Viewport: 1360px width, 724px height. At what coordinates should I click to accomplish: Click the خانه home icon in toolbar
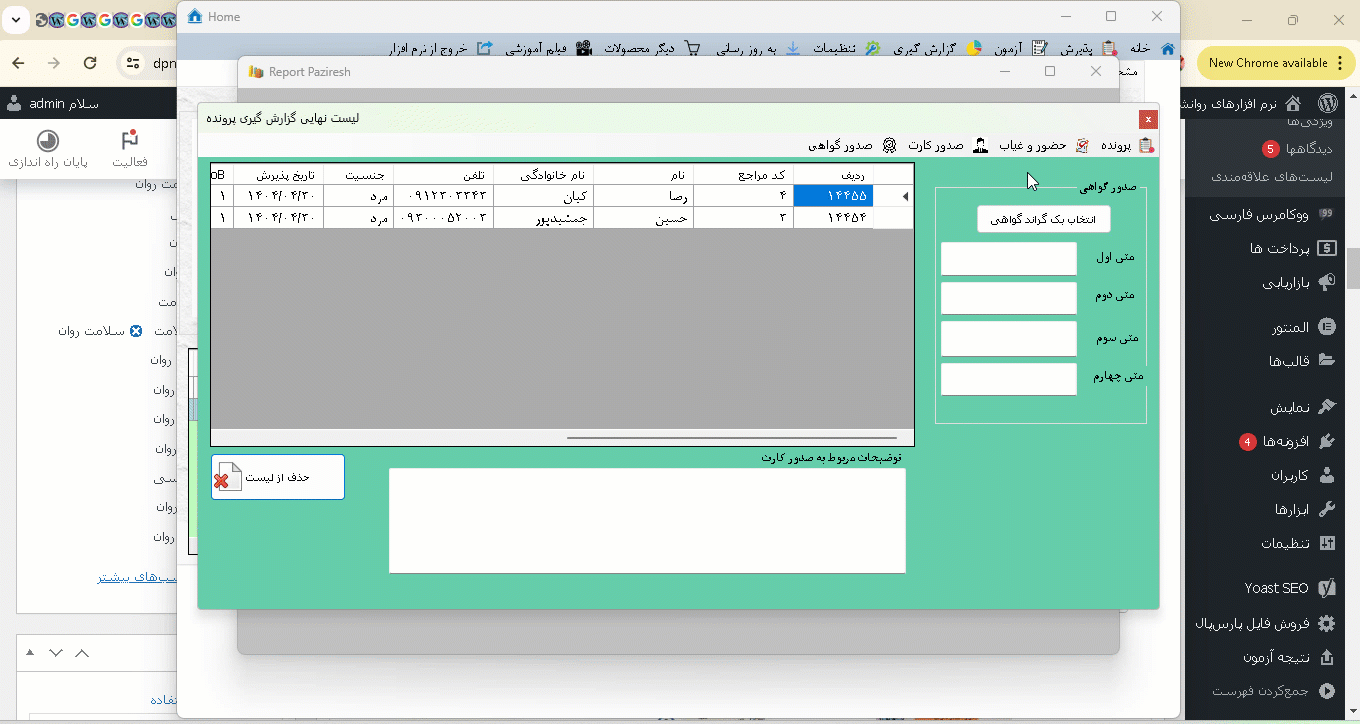pyautogui.click(x=1167, y=48)
